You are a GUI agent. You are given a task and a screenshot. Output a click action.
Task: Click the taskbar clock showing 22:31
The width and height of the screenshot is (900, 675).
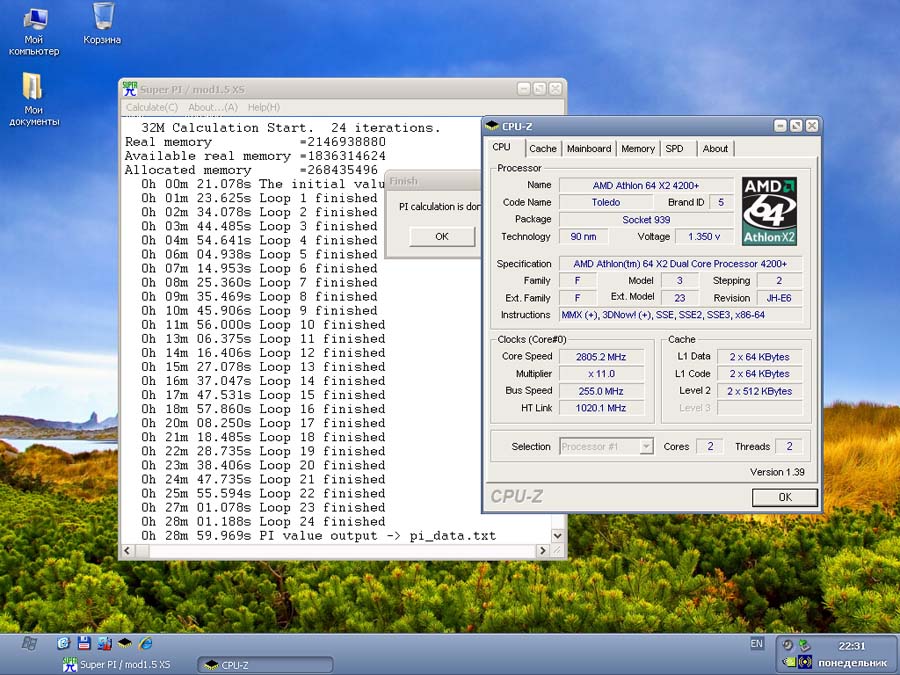852,646
